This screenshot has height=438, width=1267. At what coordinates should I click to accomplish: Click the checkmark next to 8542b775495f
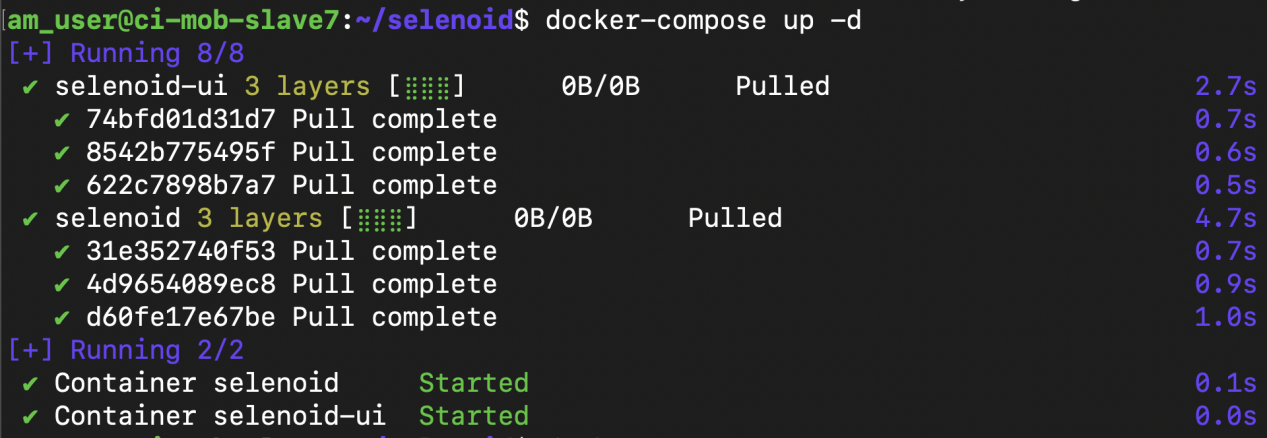[x=62, y=153]
